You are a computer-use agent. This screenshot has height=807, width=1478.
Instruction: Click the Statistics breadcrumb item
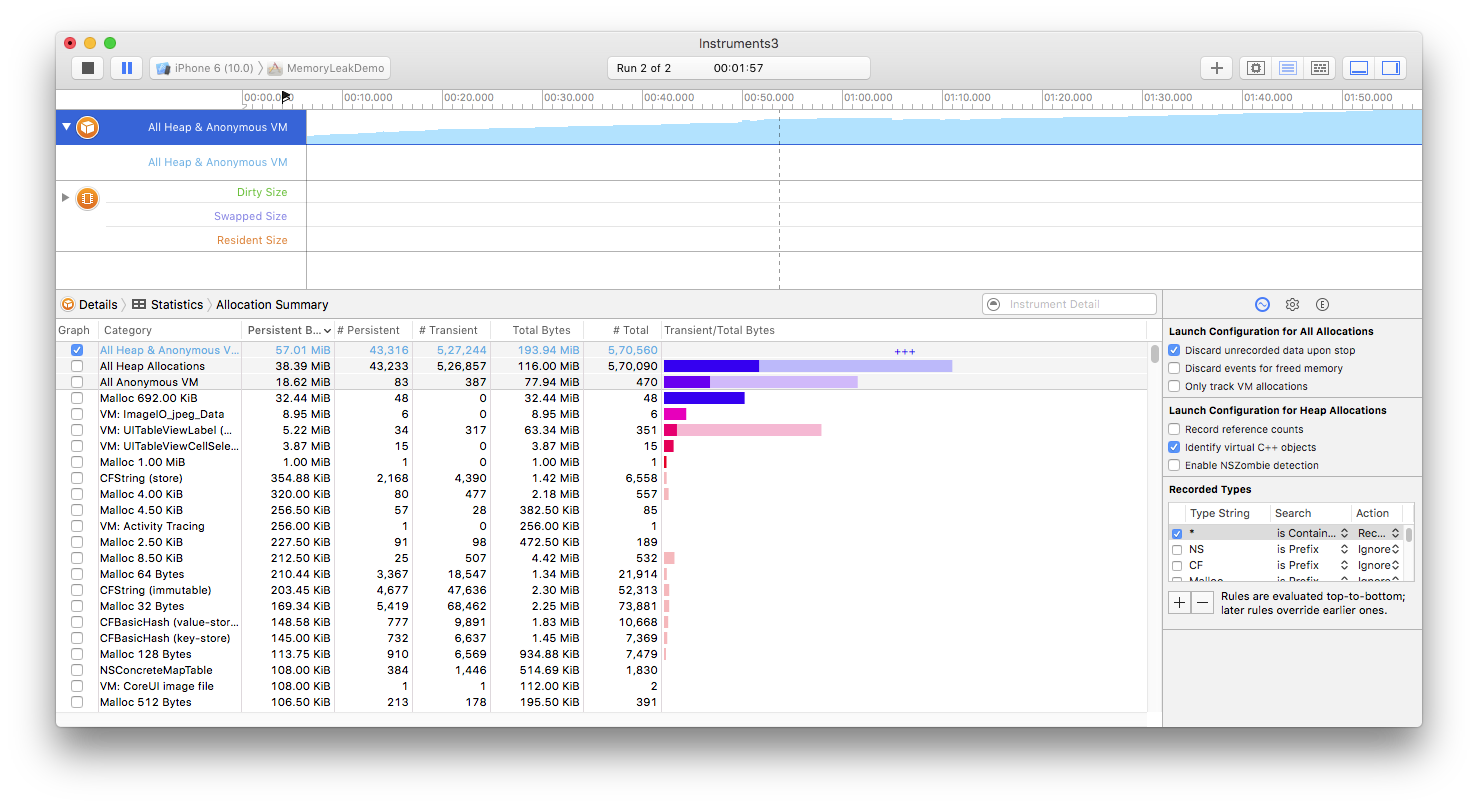pyautogui.click(x=177, y=305)
